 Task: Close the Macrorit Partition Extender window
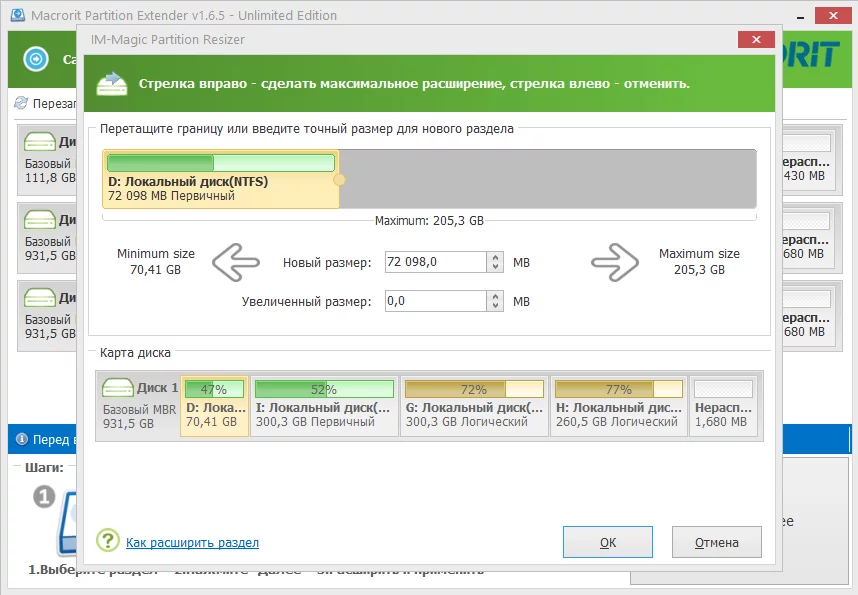(x=833, y=15)
